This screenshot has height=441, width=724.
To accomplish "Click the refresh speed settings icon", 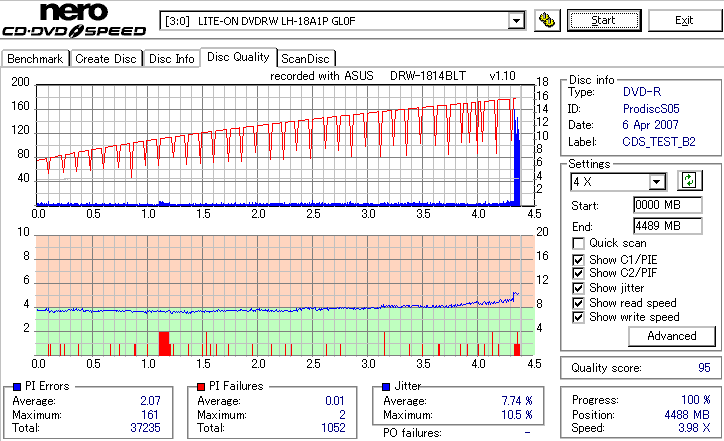I will 689,181.
